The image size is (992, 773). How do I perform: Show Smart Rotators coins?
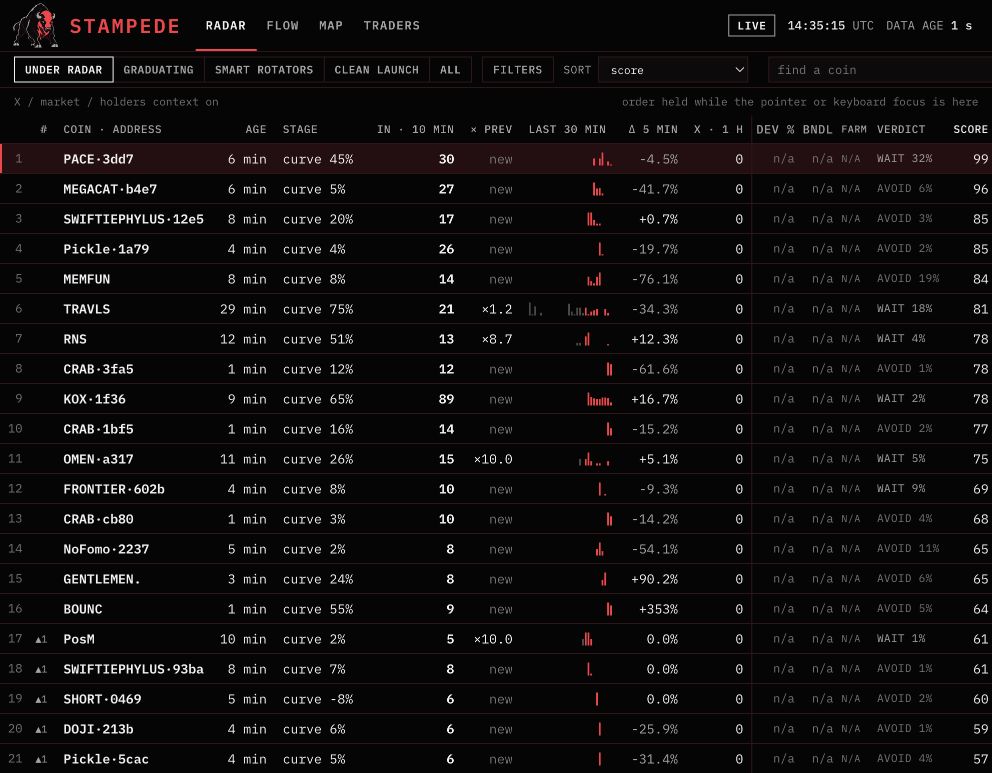[264, 70]
